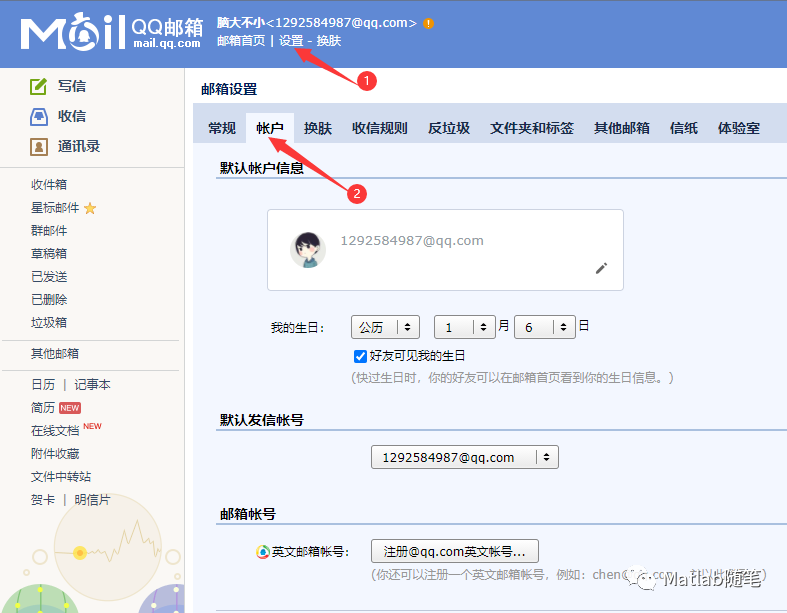Open the 收件箱 folder
The height and width of the screenshot is (613, 787).
[49, 185]
